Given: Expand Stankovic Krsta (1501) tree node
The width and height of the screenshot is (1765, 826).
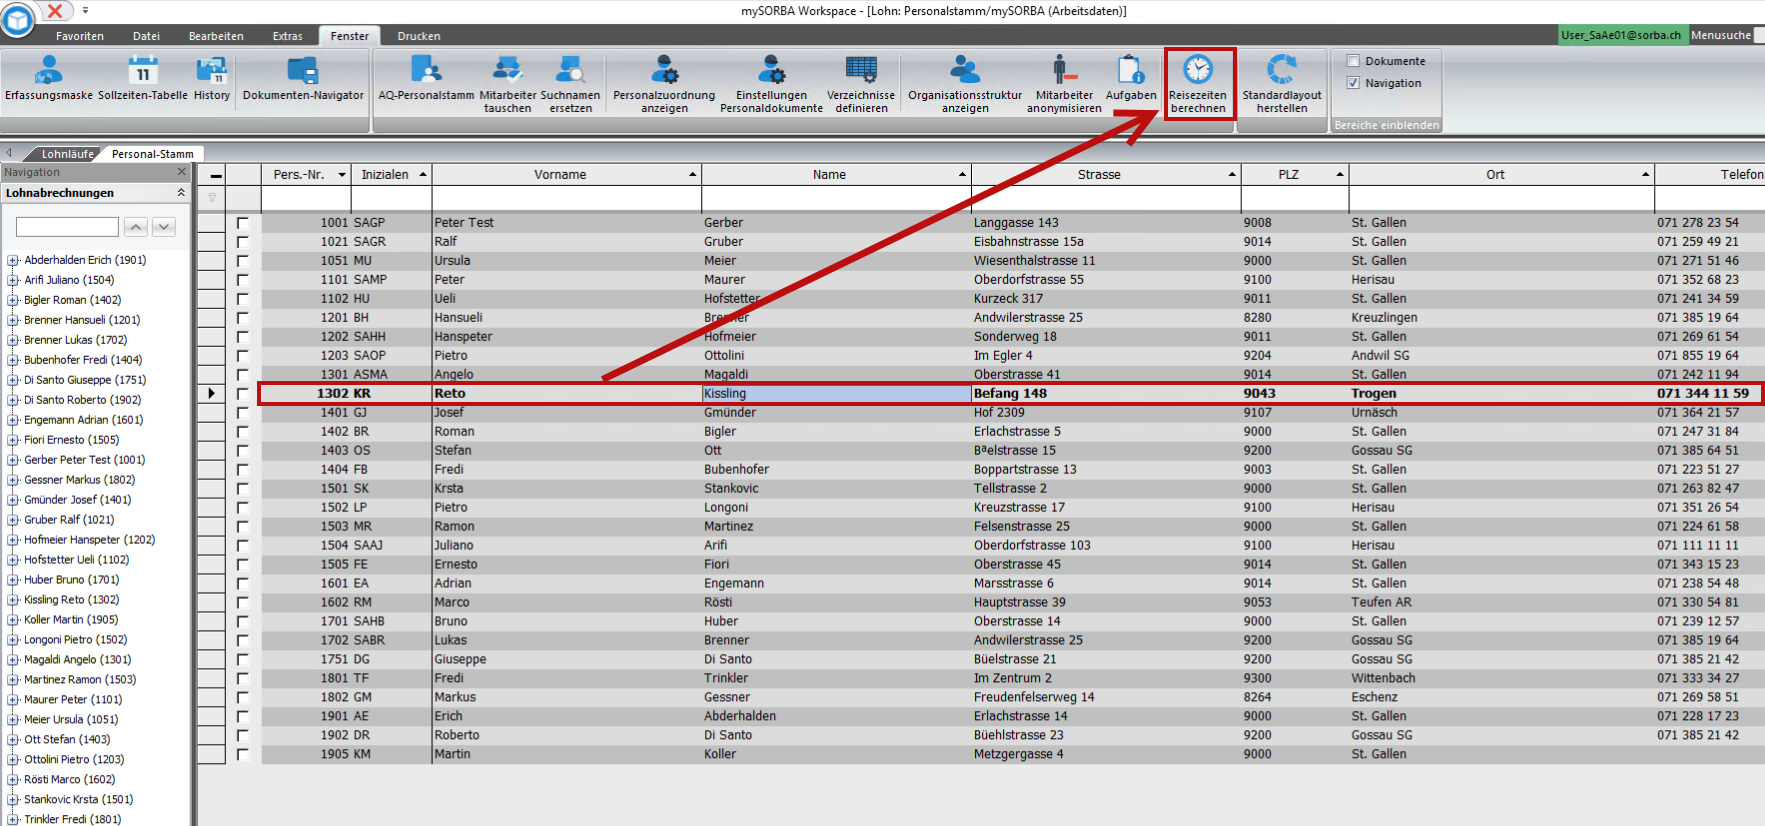Looking at the screenshot, I should 13,800.
